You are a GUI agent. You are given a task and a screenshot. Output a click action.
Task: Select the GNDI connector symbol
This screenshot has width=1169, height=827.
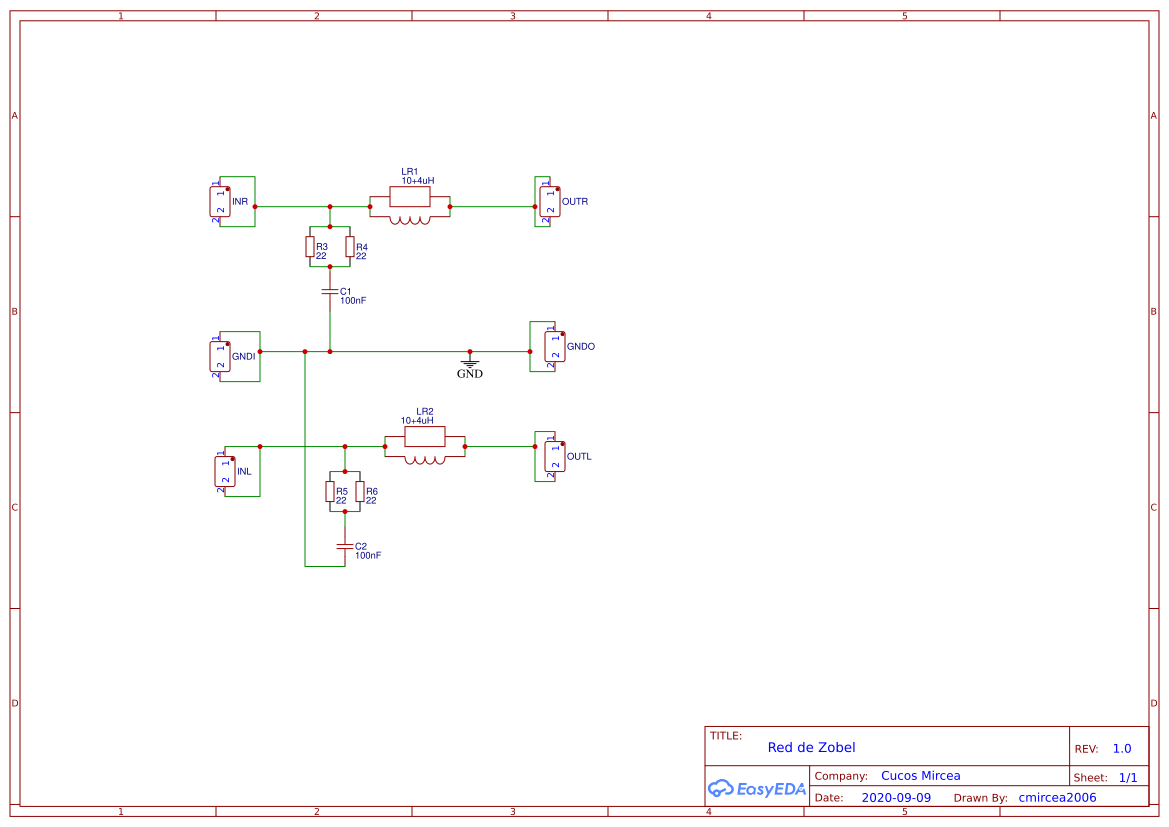click(220, 356)
